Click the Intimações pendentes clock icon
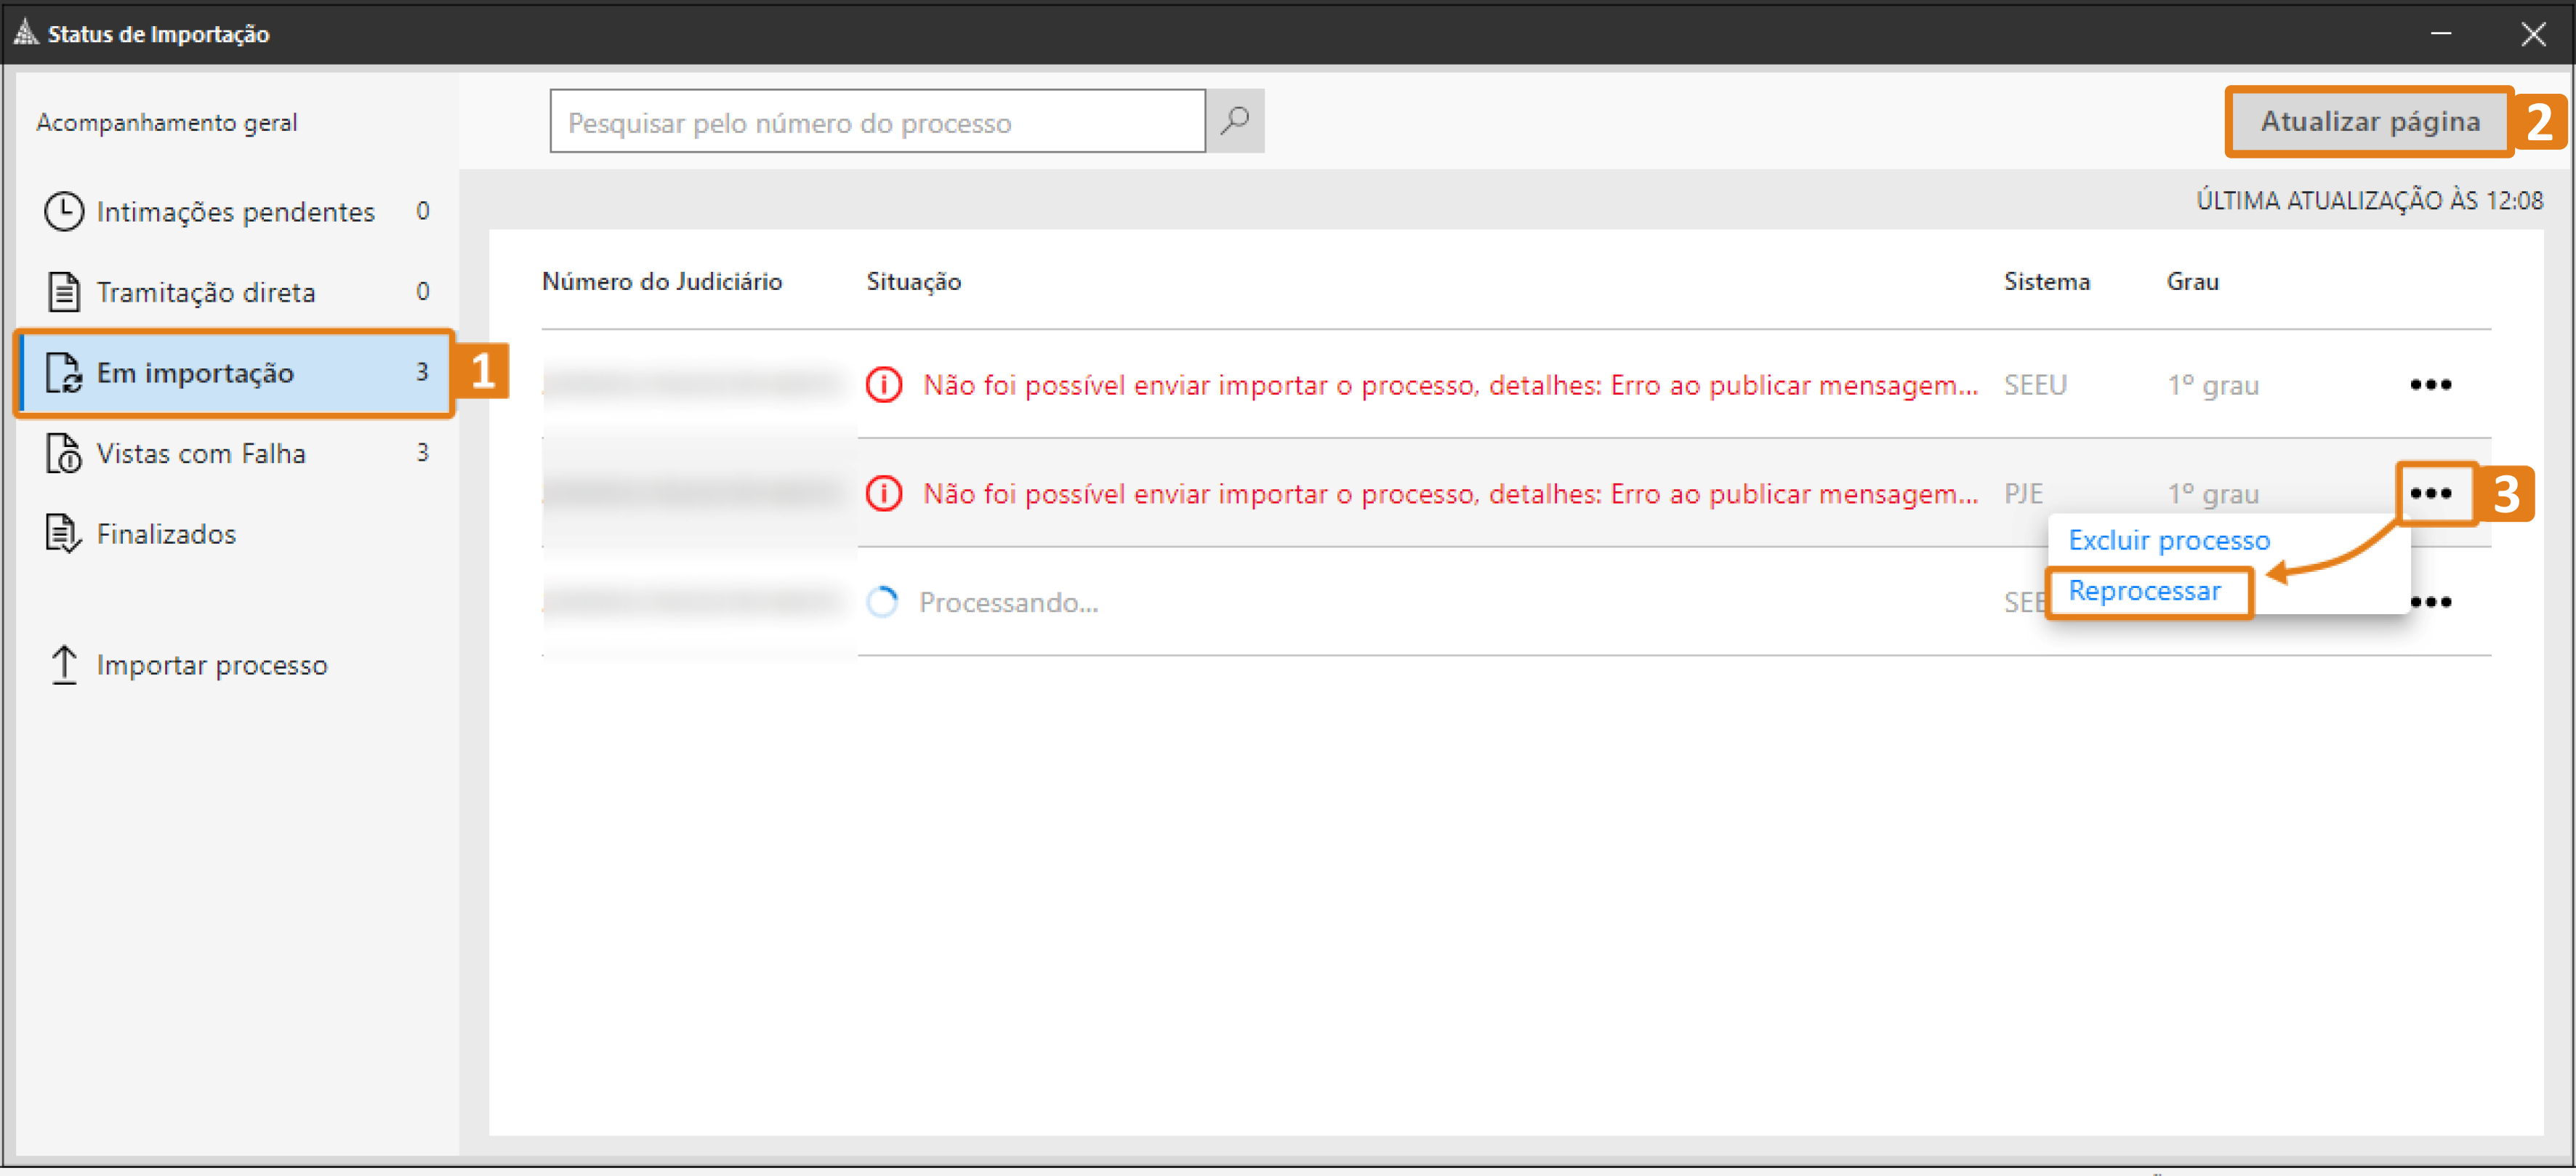Viewport: 2576px width, 1176px height. [64, 211]
